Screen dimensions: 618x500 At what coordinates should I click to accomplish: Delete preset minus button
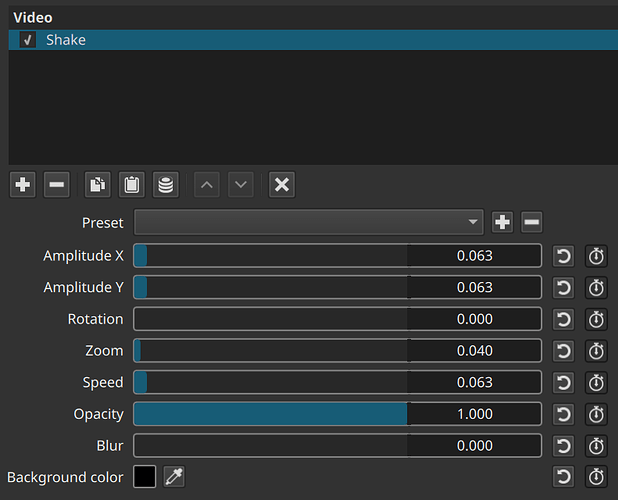click(x=532, y=222)
